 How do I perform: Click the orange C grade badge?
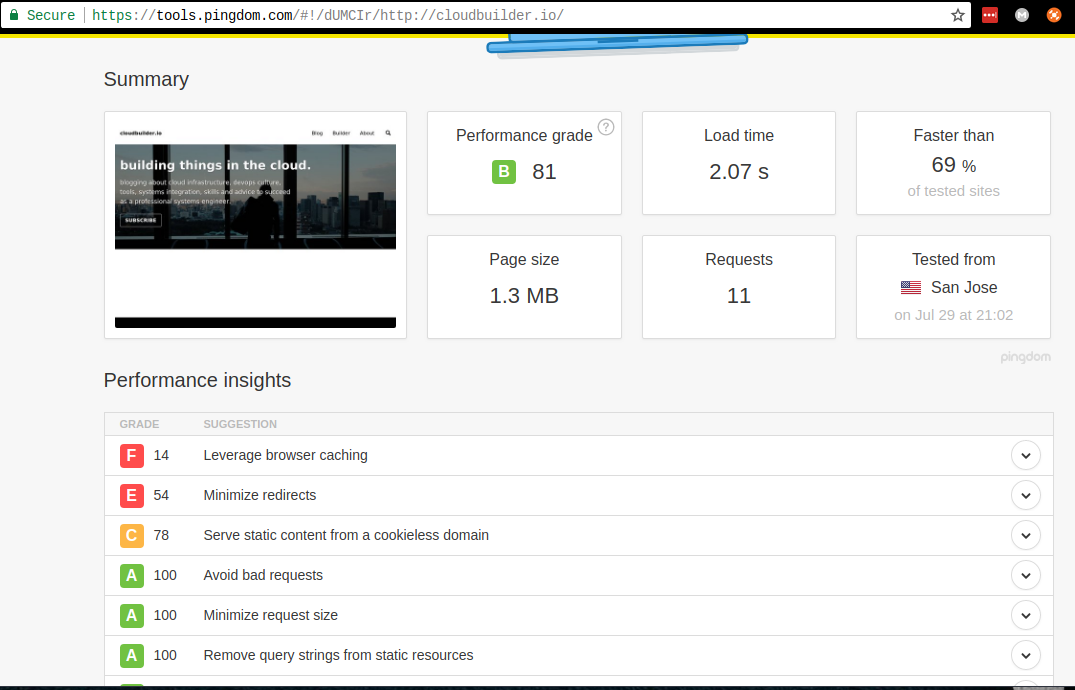[x=132, y=535]
